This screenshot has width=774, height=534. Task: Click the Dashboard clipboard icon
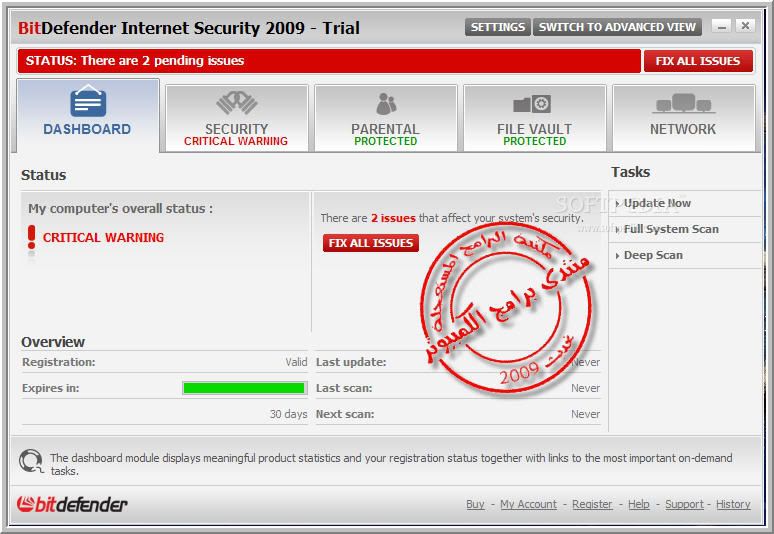coord(88,101)
